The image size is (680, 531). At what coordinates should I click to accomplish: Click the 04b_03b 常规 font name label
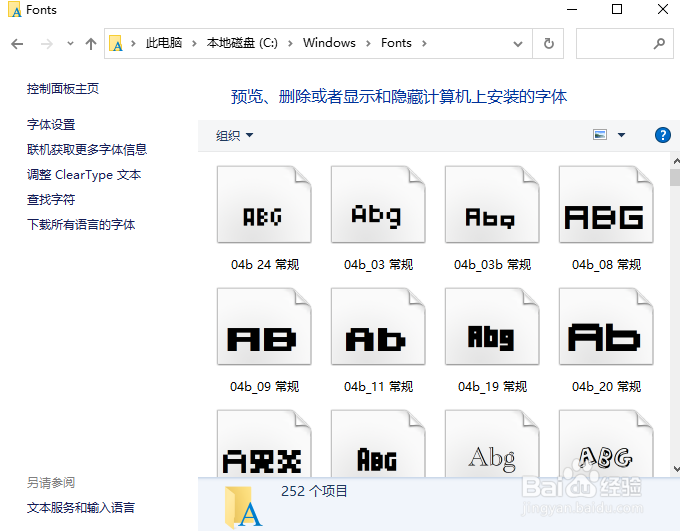492,264
